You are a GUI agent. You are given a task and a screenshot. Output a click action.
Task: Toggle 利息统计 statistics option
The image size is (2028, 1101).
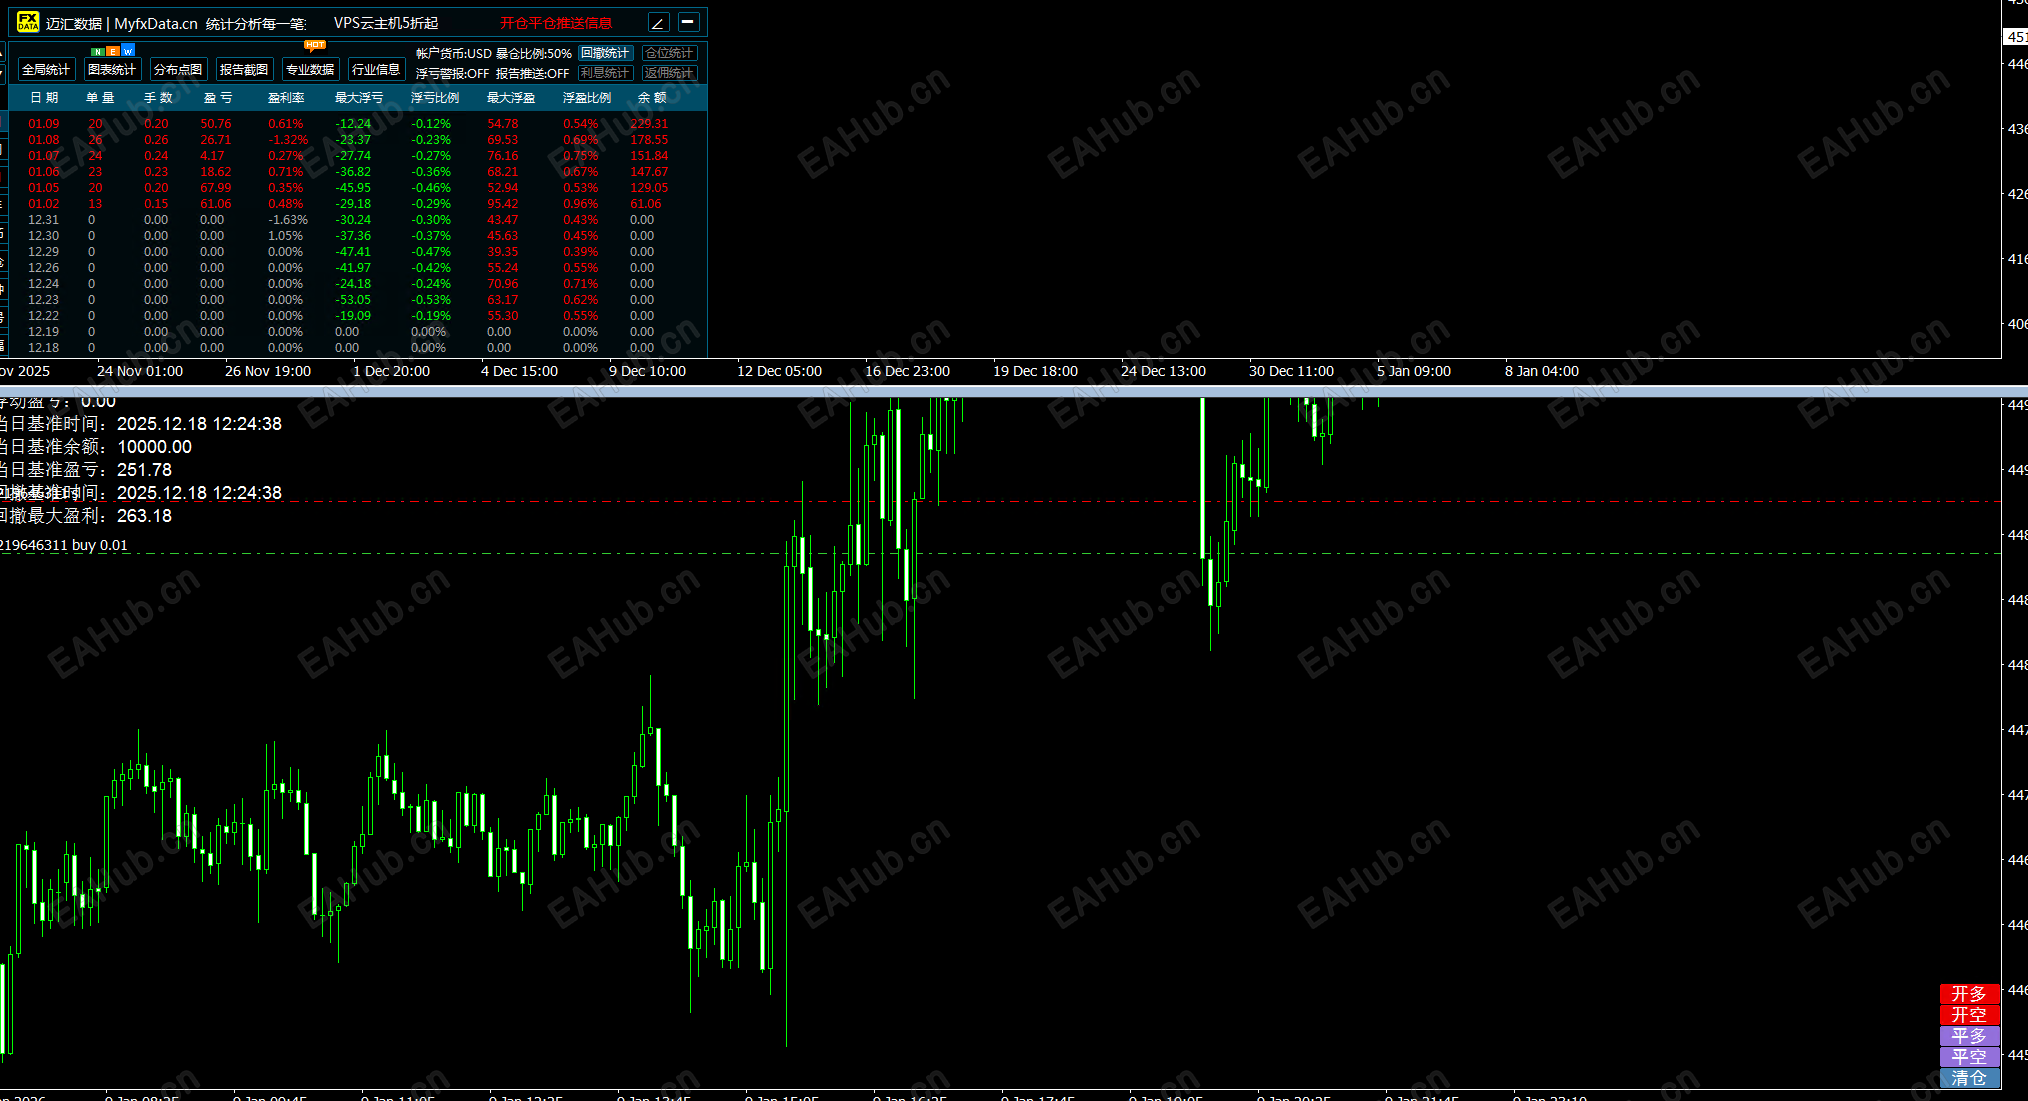pyautogui.click(x=605, y=73)
